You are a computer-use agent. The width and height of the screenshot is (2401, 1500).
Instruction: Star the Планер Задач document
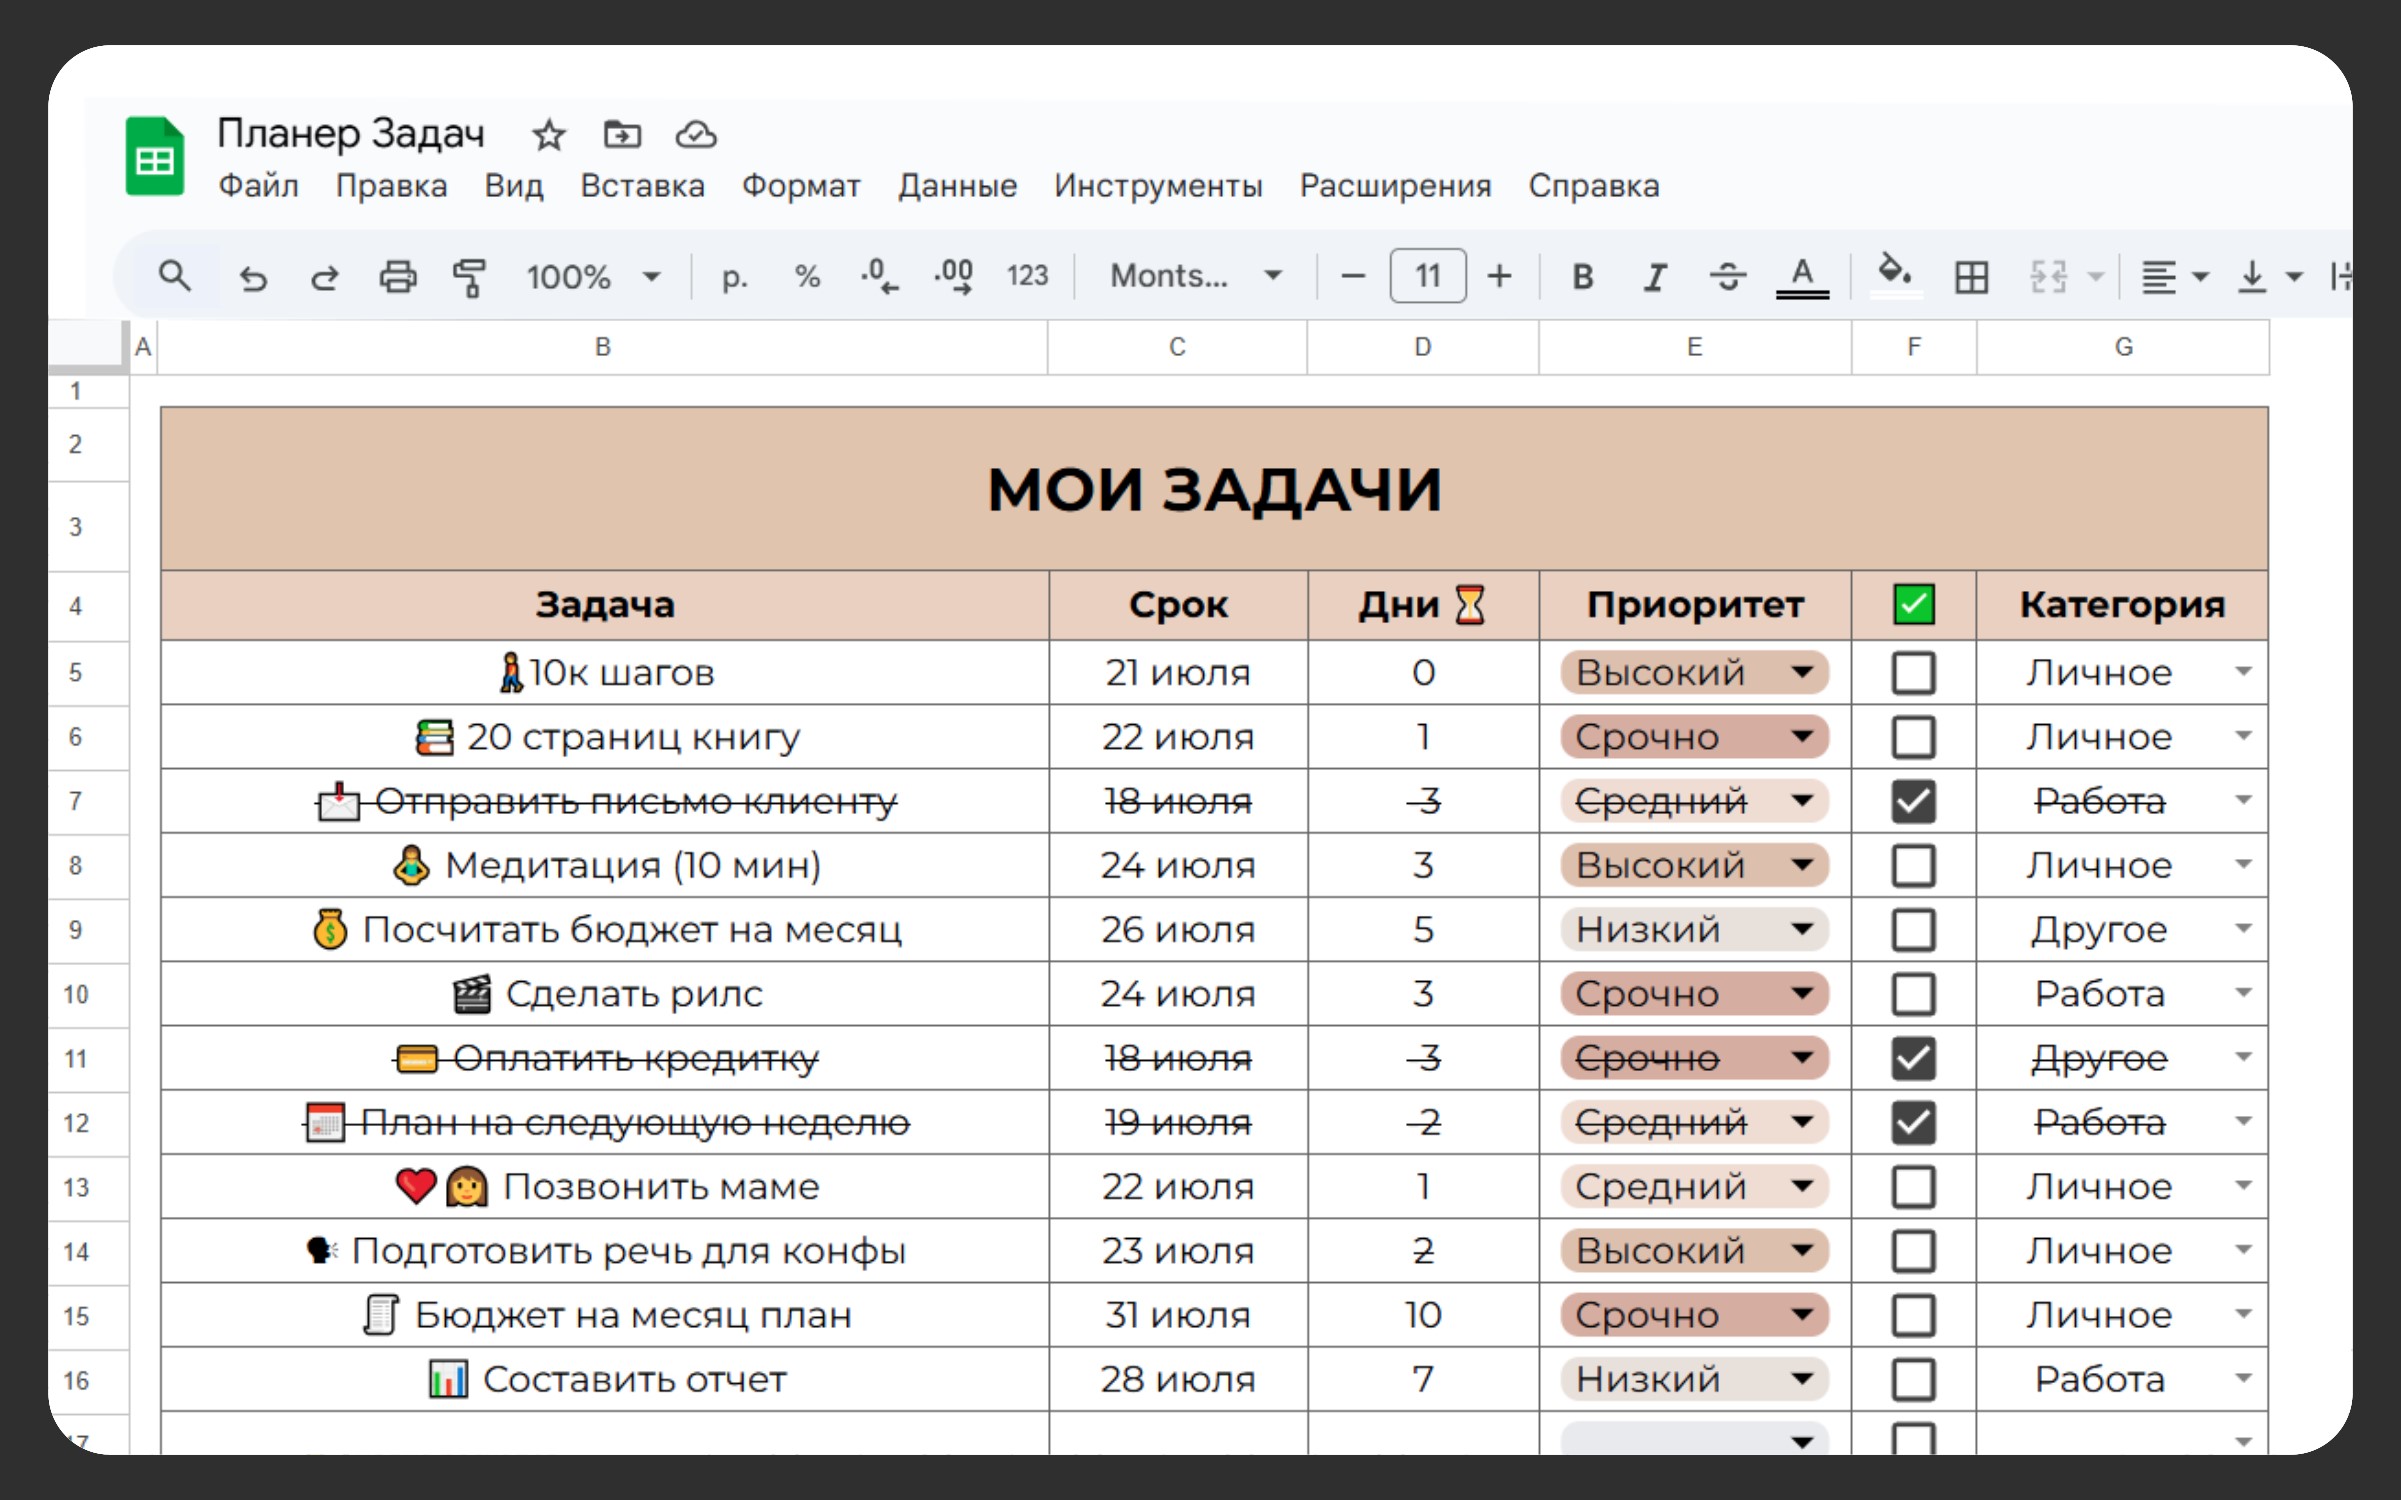click(x=548, y=134)
